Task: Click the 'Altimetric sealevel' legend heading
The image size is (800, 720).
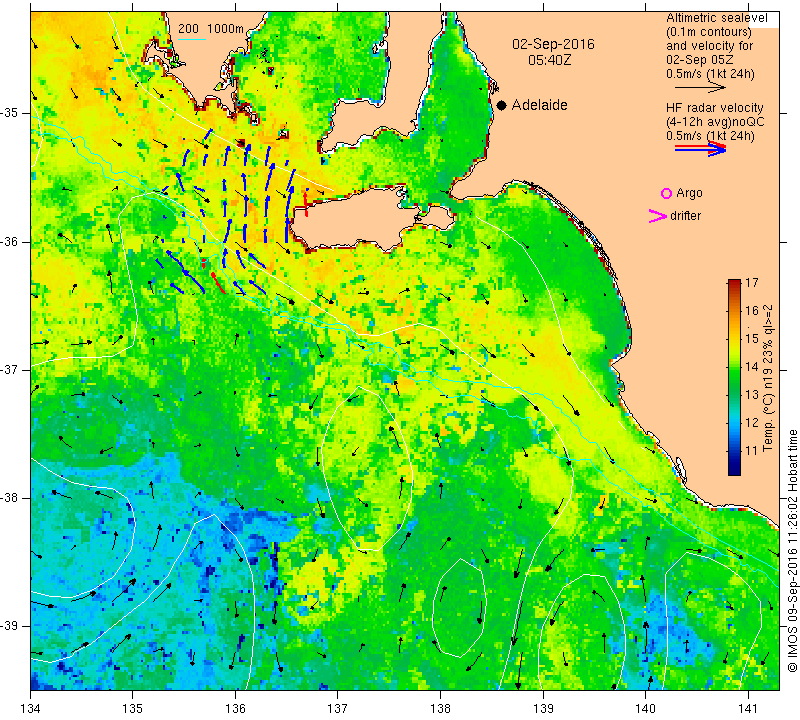Action: coord(716,18)
